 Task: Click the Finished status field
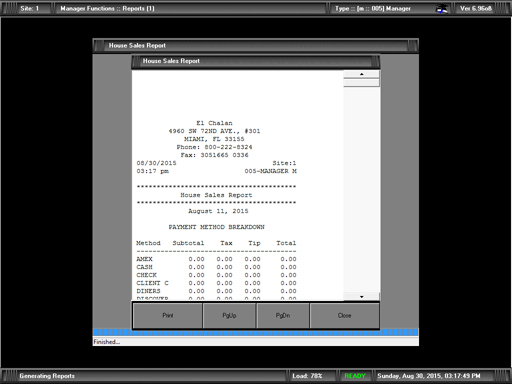coord(255,342)
